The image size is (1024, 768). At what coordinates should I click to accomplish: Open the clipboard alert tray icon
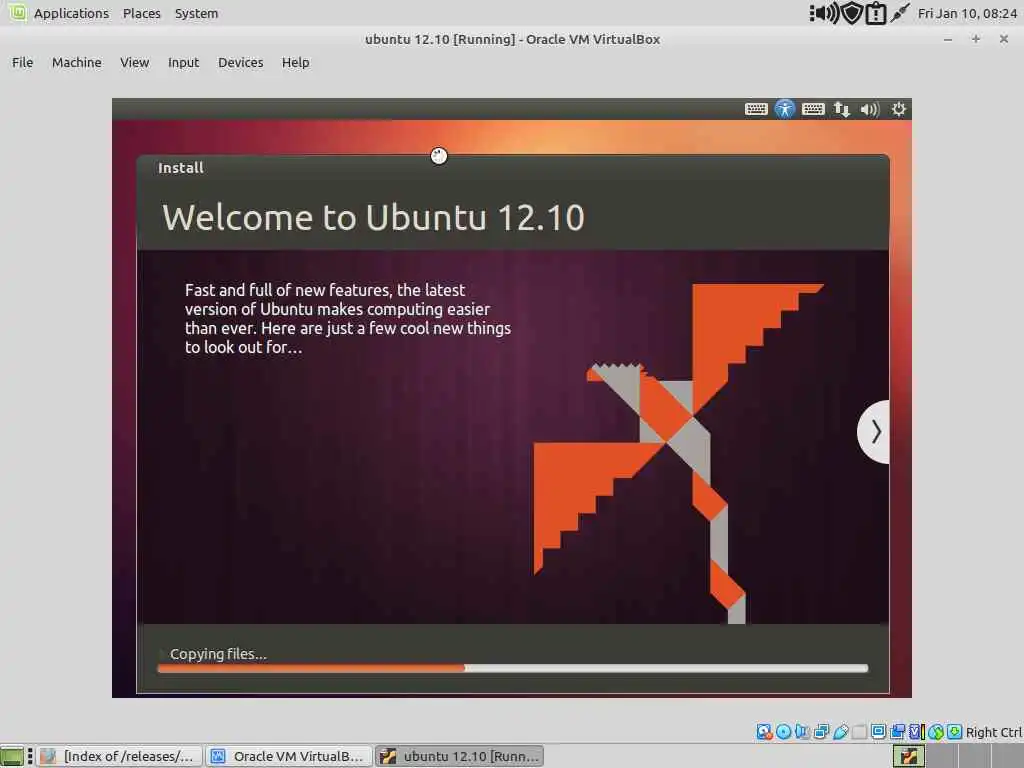(875, 13)
